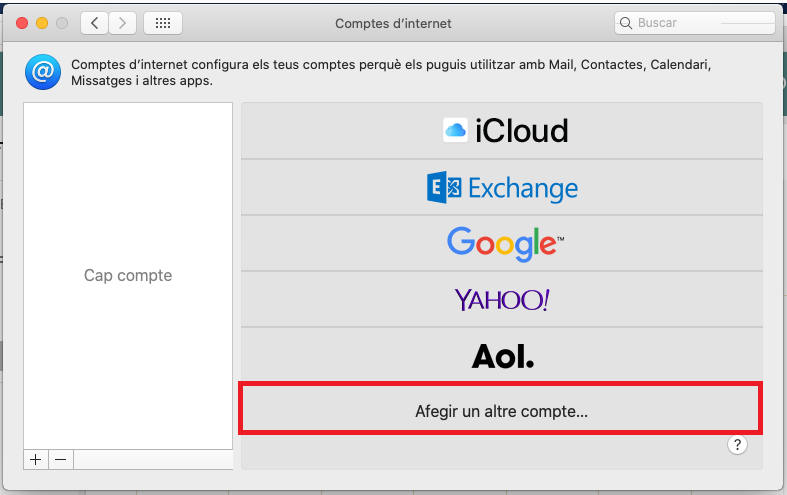Choose the Yahoo! account provider
Image resolution: width=787 pixels, height=495 pixels.
(502, 300)
